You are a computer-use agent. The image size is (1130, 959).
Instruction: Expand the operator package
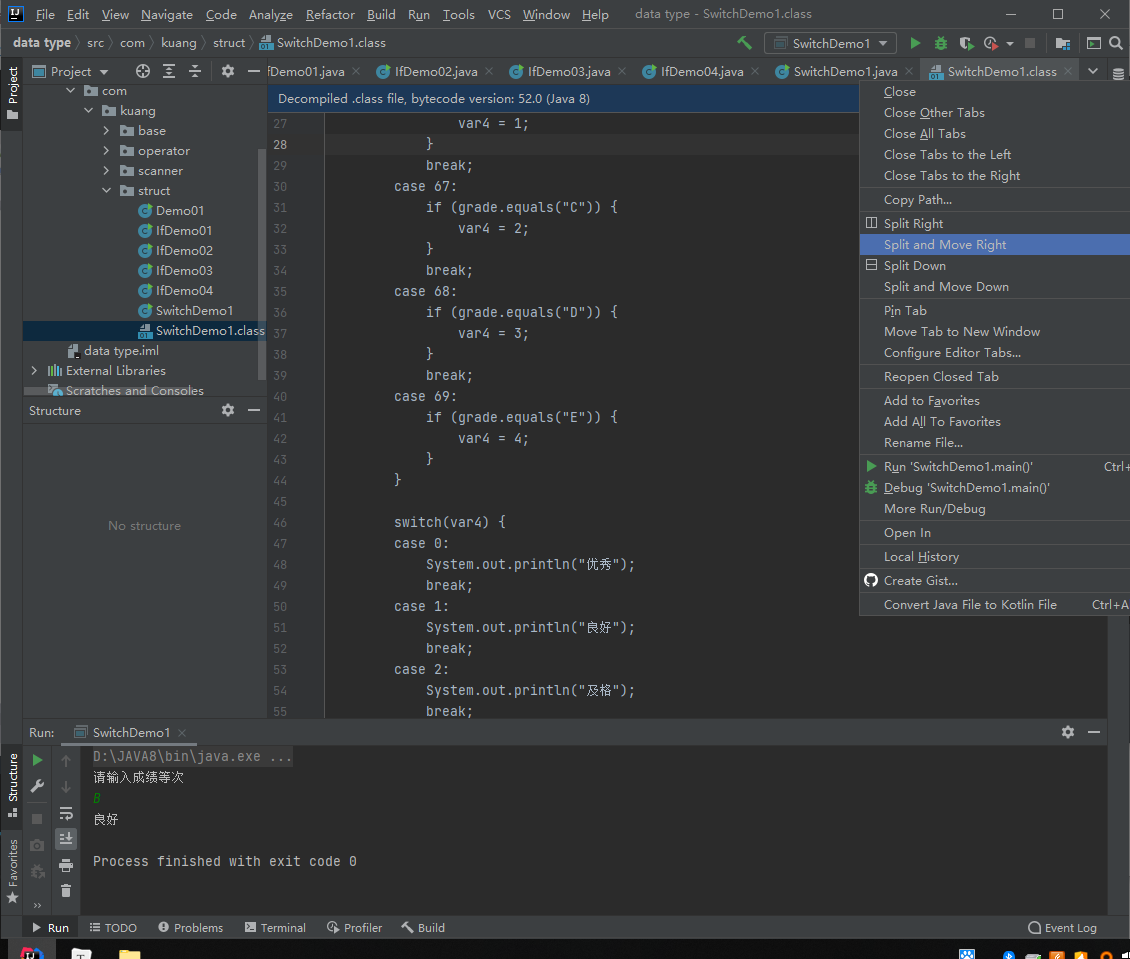coord(107,151)
